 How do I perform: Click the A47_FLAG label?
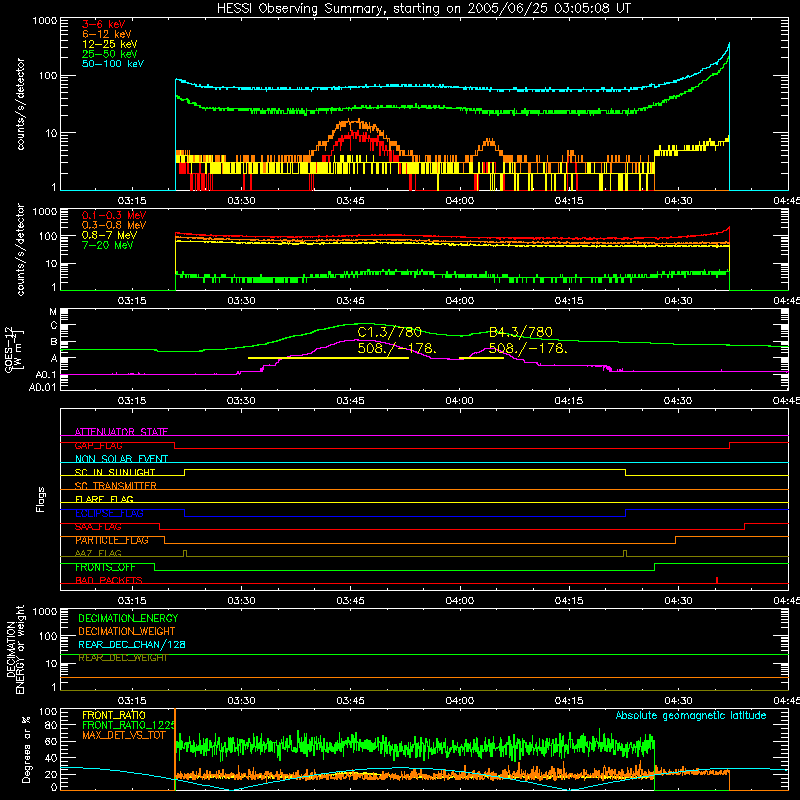click(x=98, y=553)
